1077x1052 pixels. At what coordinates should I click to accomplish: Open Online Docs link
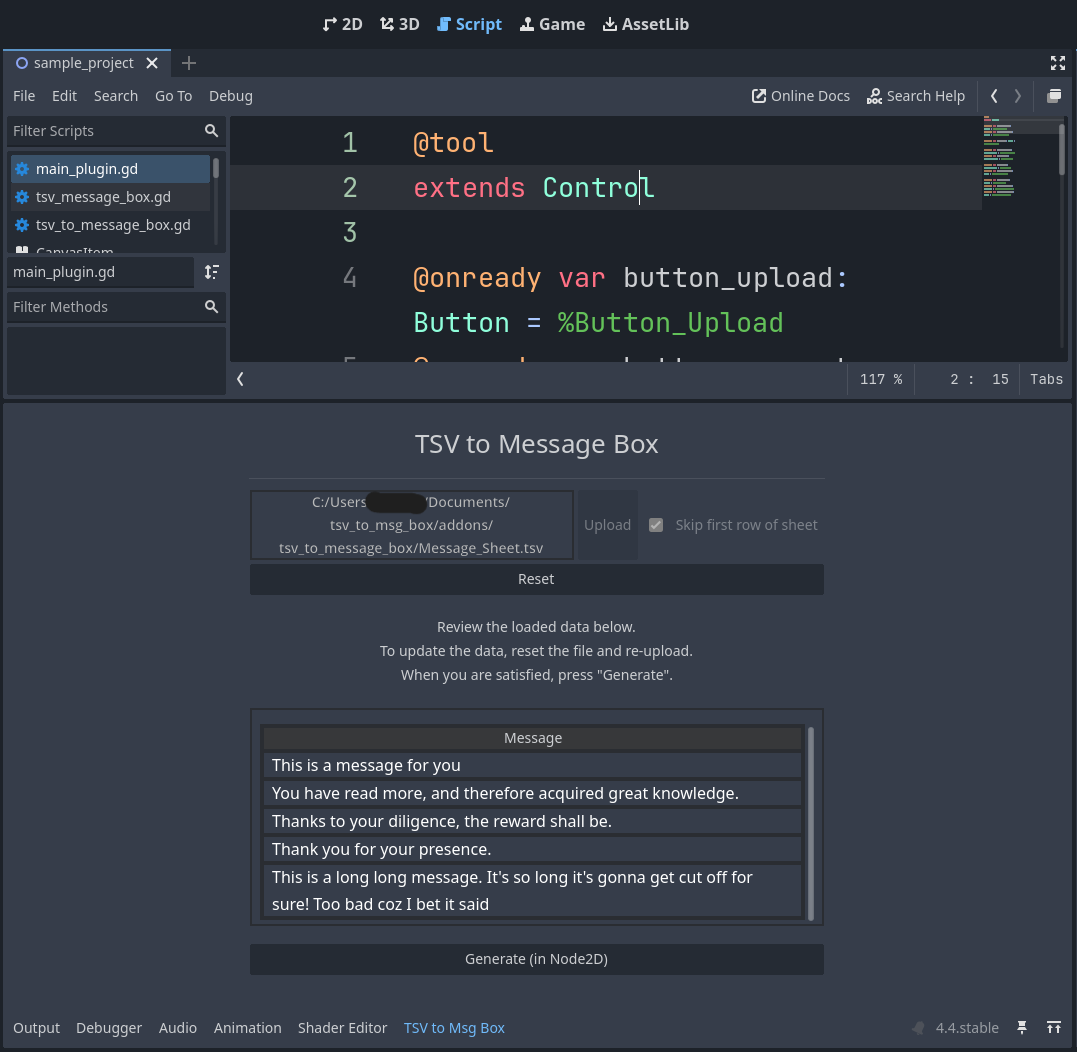(801, 96)
